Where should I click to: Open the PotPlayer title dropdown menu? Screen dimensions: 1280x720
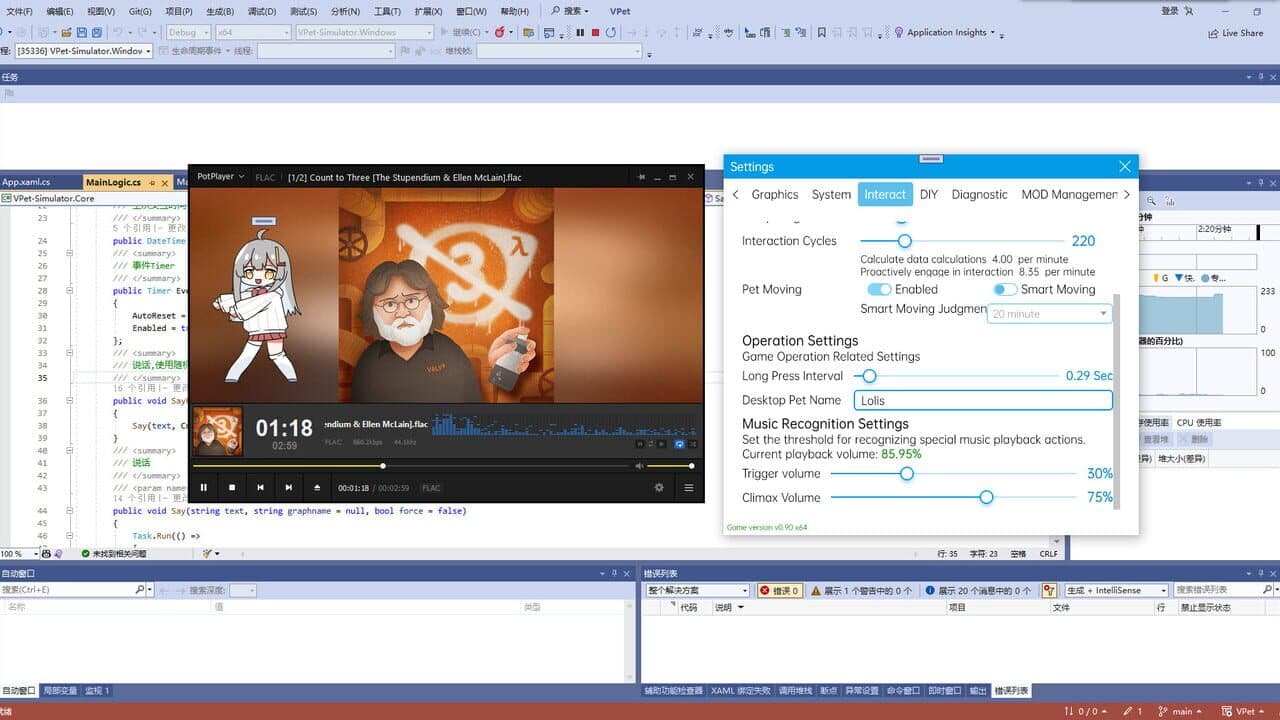pyautogui.click(x=221, y=177)
